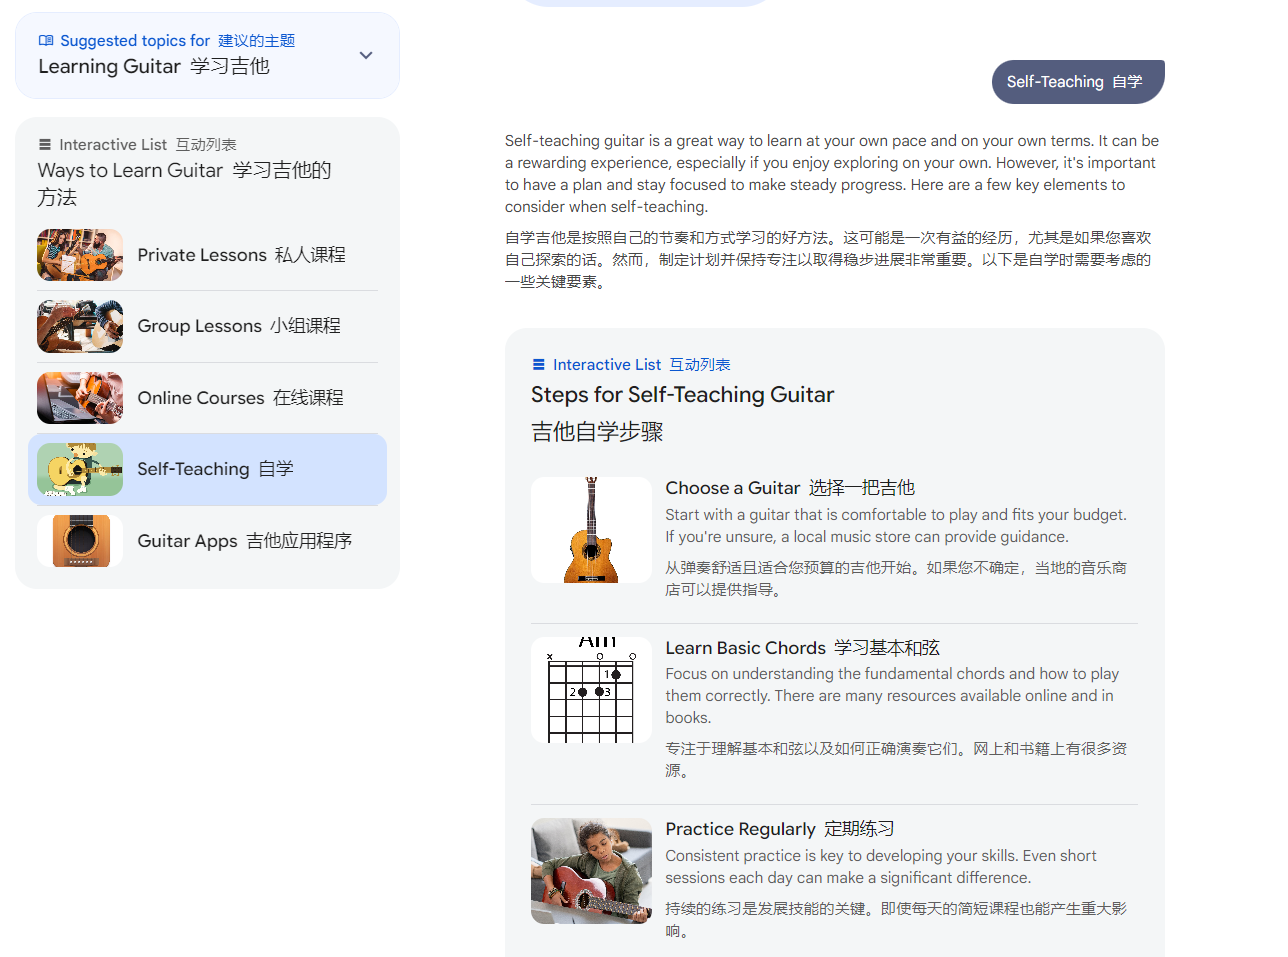Viewport: 1288px width, 957px height.
Task: Click the Chinese text starting 从弹奏舒适且适合
Action: 896,579
